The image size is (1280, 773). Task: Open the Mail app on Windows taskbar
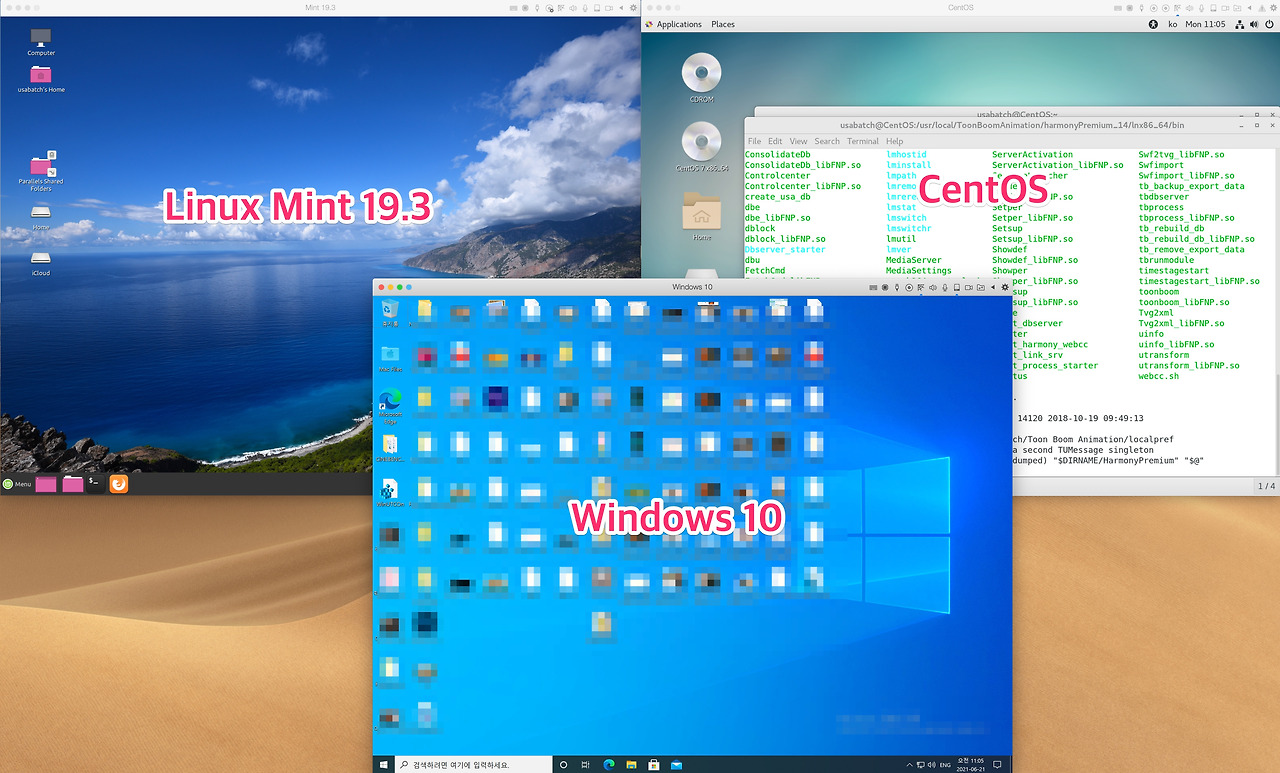(677, 764)
